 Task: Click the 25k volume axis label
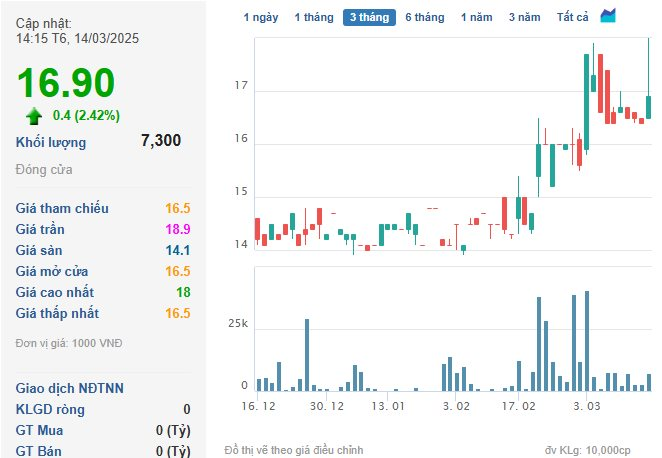click(238, 325)
